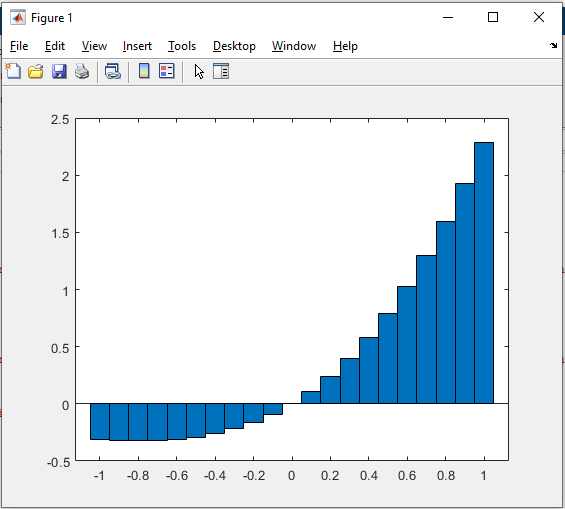Image resolution: width=565 pixels, height=509 pixels.
Task: Click the x-axis label -0.4
Action: (215, 476)
